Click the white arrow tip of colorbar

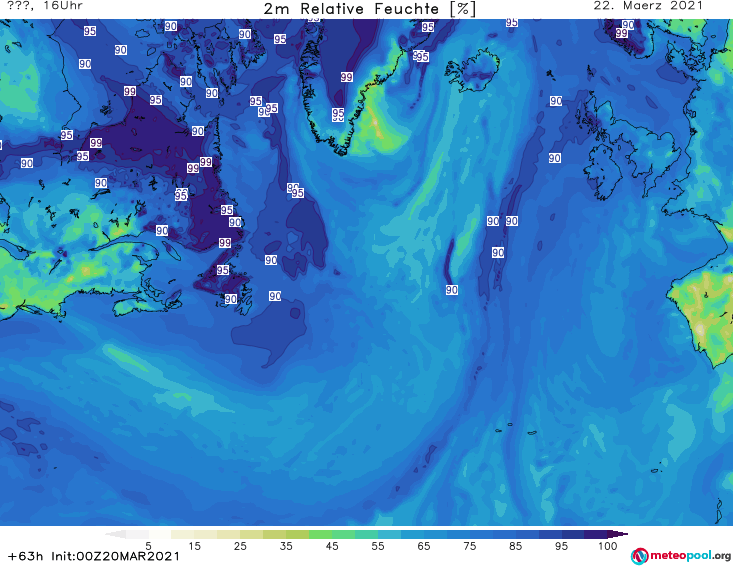coord(115,534)
